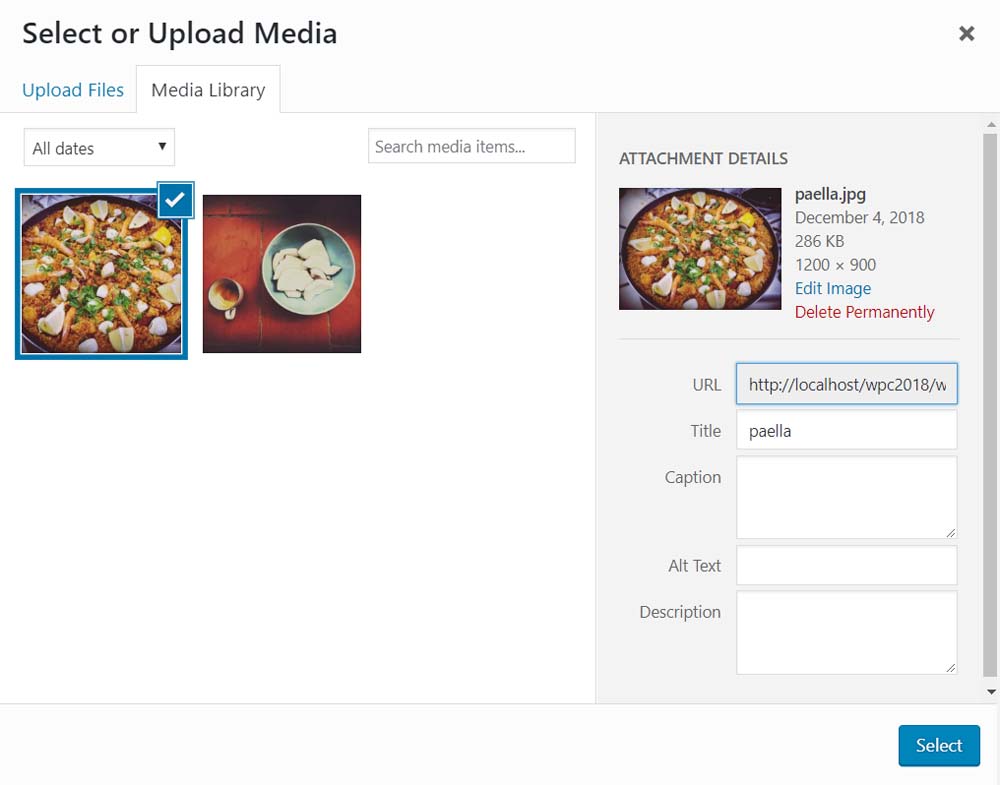Click the Alt Text field
Image resolution: width=1000 pixels, height=785 pixels.
pos(846,565)
